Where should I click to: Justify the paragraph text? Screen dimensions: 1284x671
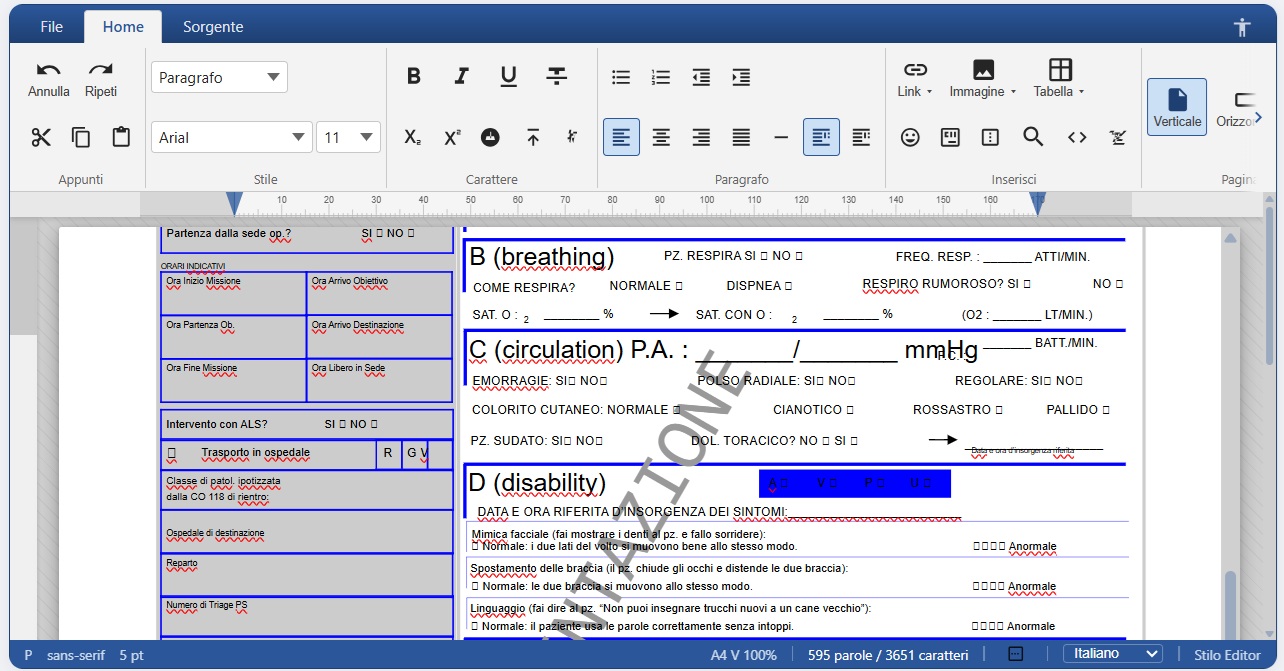tap(741, 137)
